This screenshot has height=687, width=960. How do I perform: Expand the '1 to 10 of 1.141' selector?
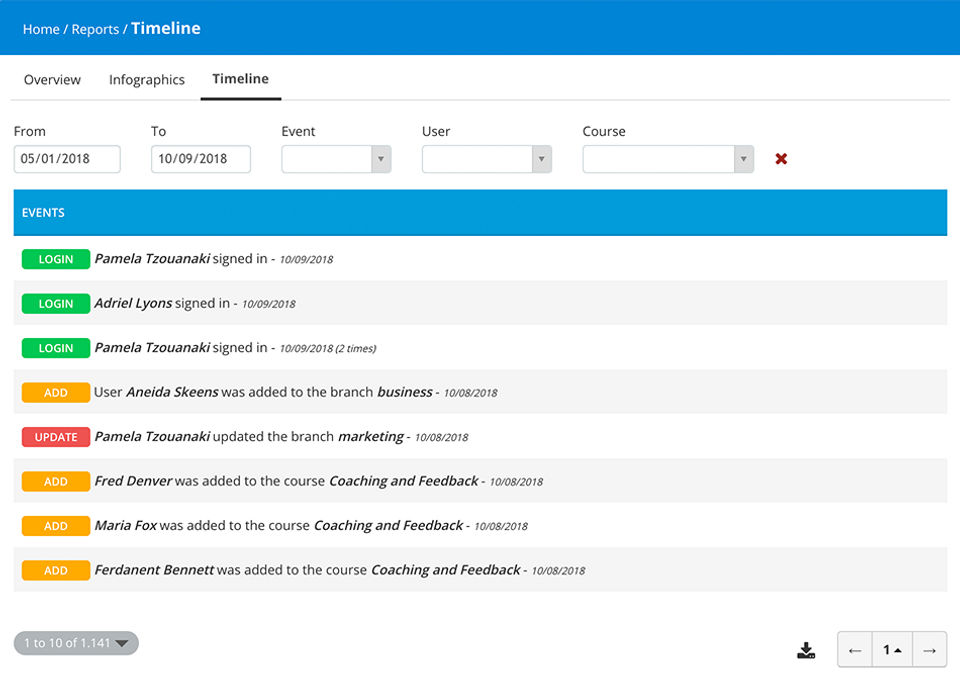tap(76, 643)
